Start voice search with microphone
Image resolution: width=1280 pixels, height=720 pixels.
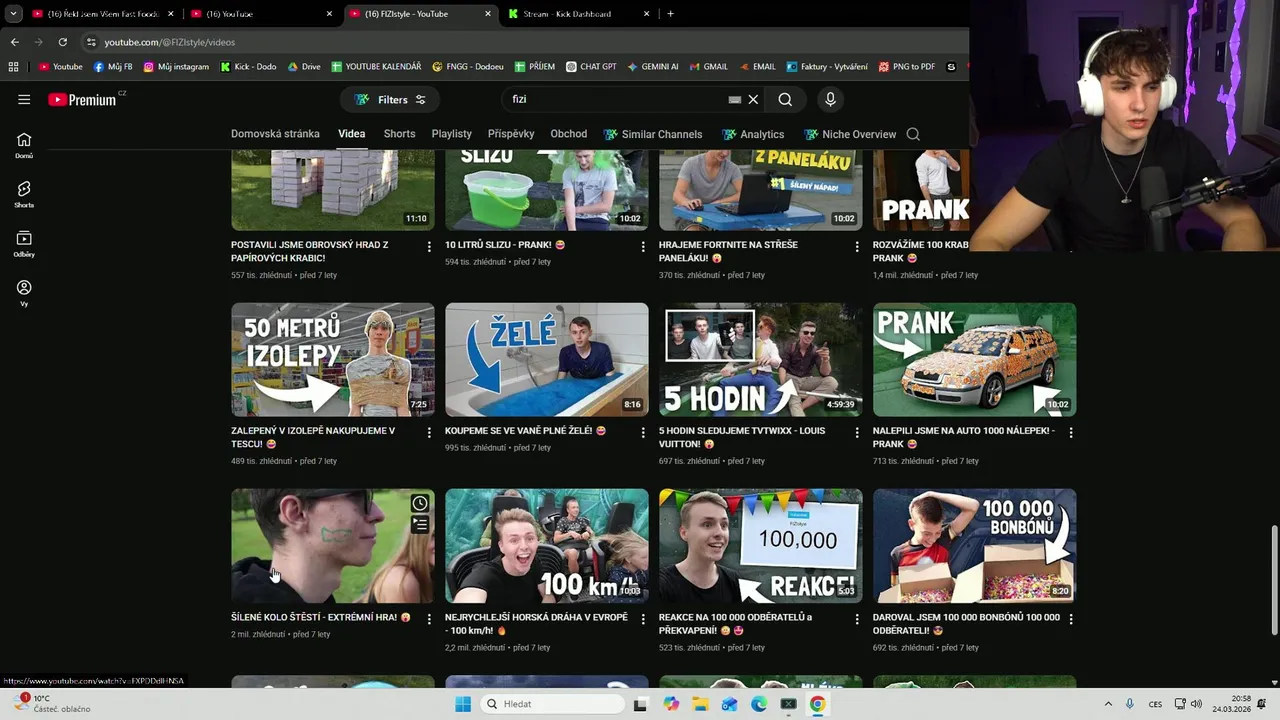coord(830,99)
